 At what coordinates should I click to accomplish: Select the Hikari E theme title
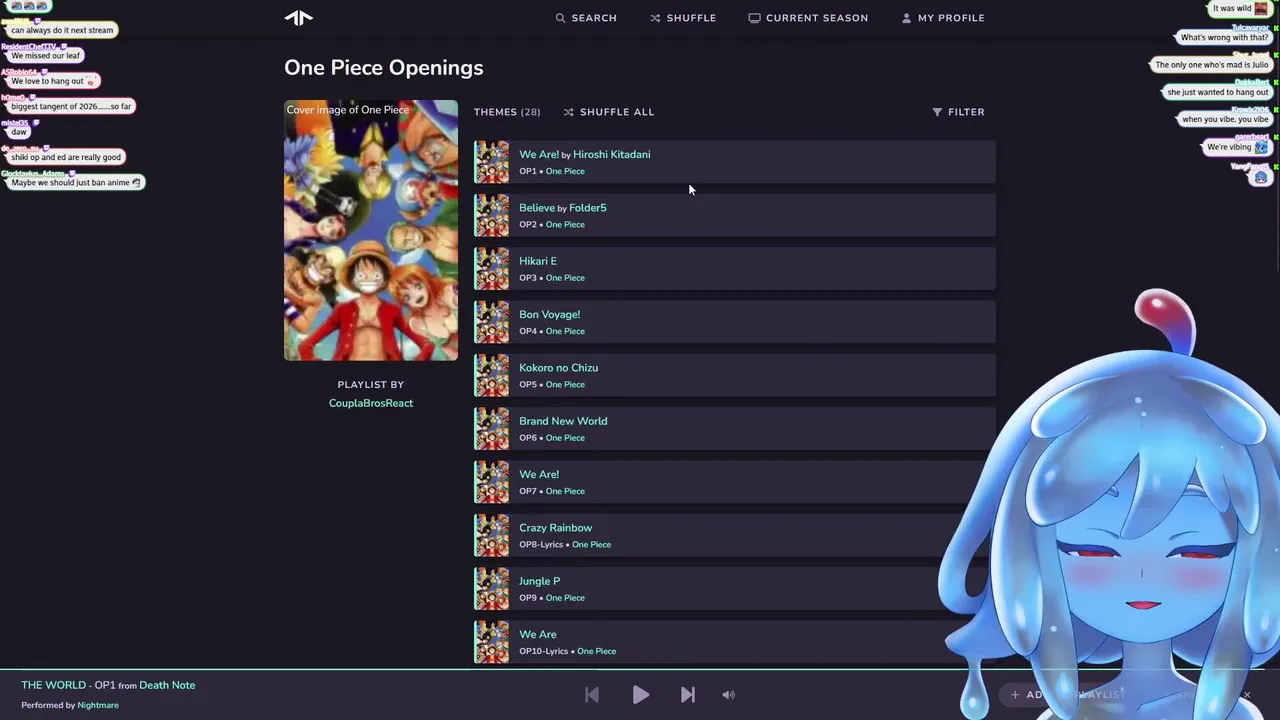click(538, 261)
